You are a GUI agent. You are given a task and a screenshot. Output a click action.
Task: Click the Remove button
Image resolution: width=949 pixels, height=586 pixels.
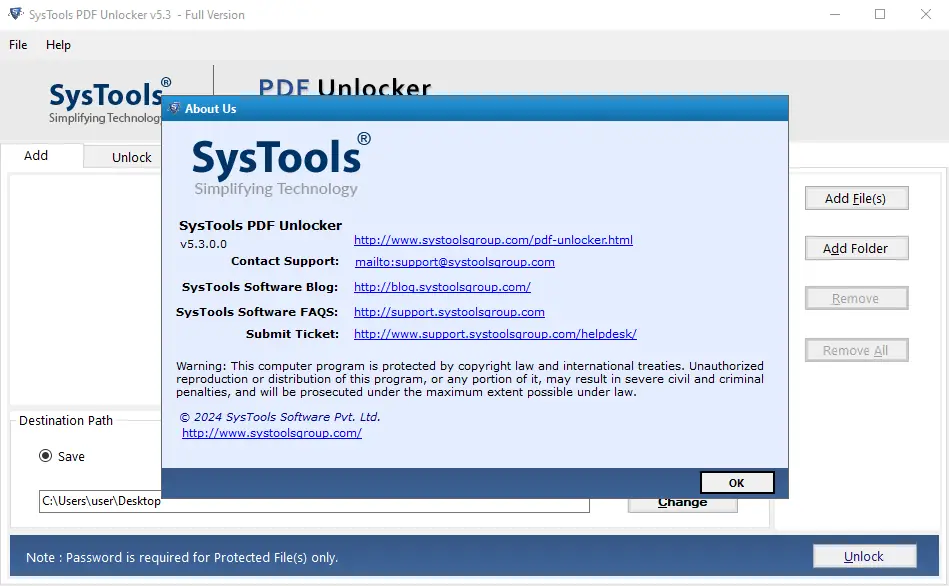point(856,298)
